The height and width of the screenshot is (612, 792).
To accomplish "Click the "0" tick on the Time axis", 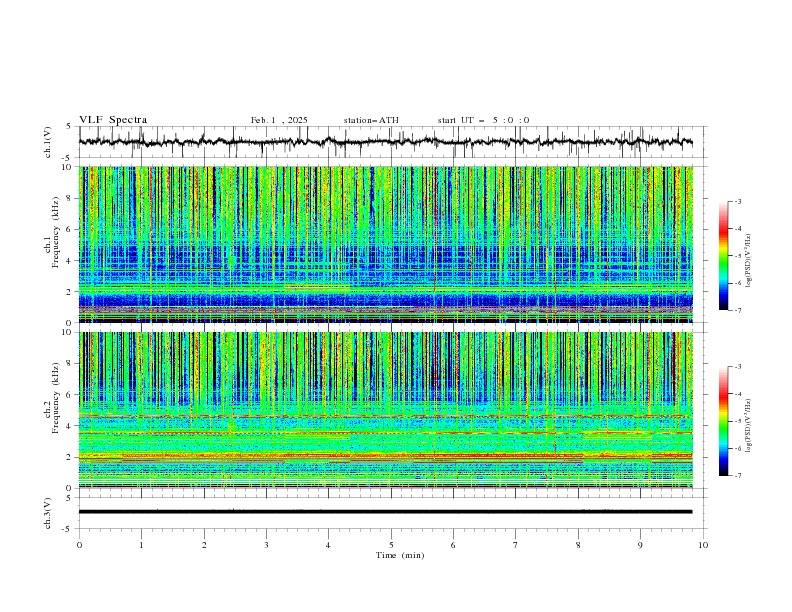I will (79, 545).
